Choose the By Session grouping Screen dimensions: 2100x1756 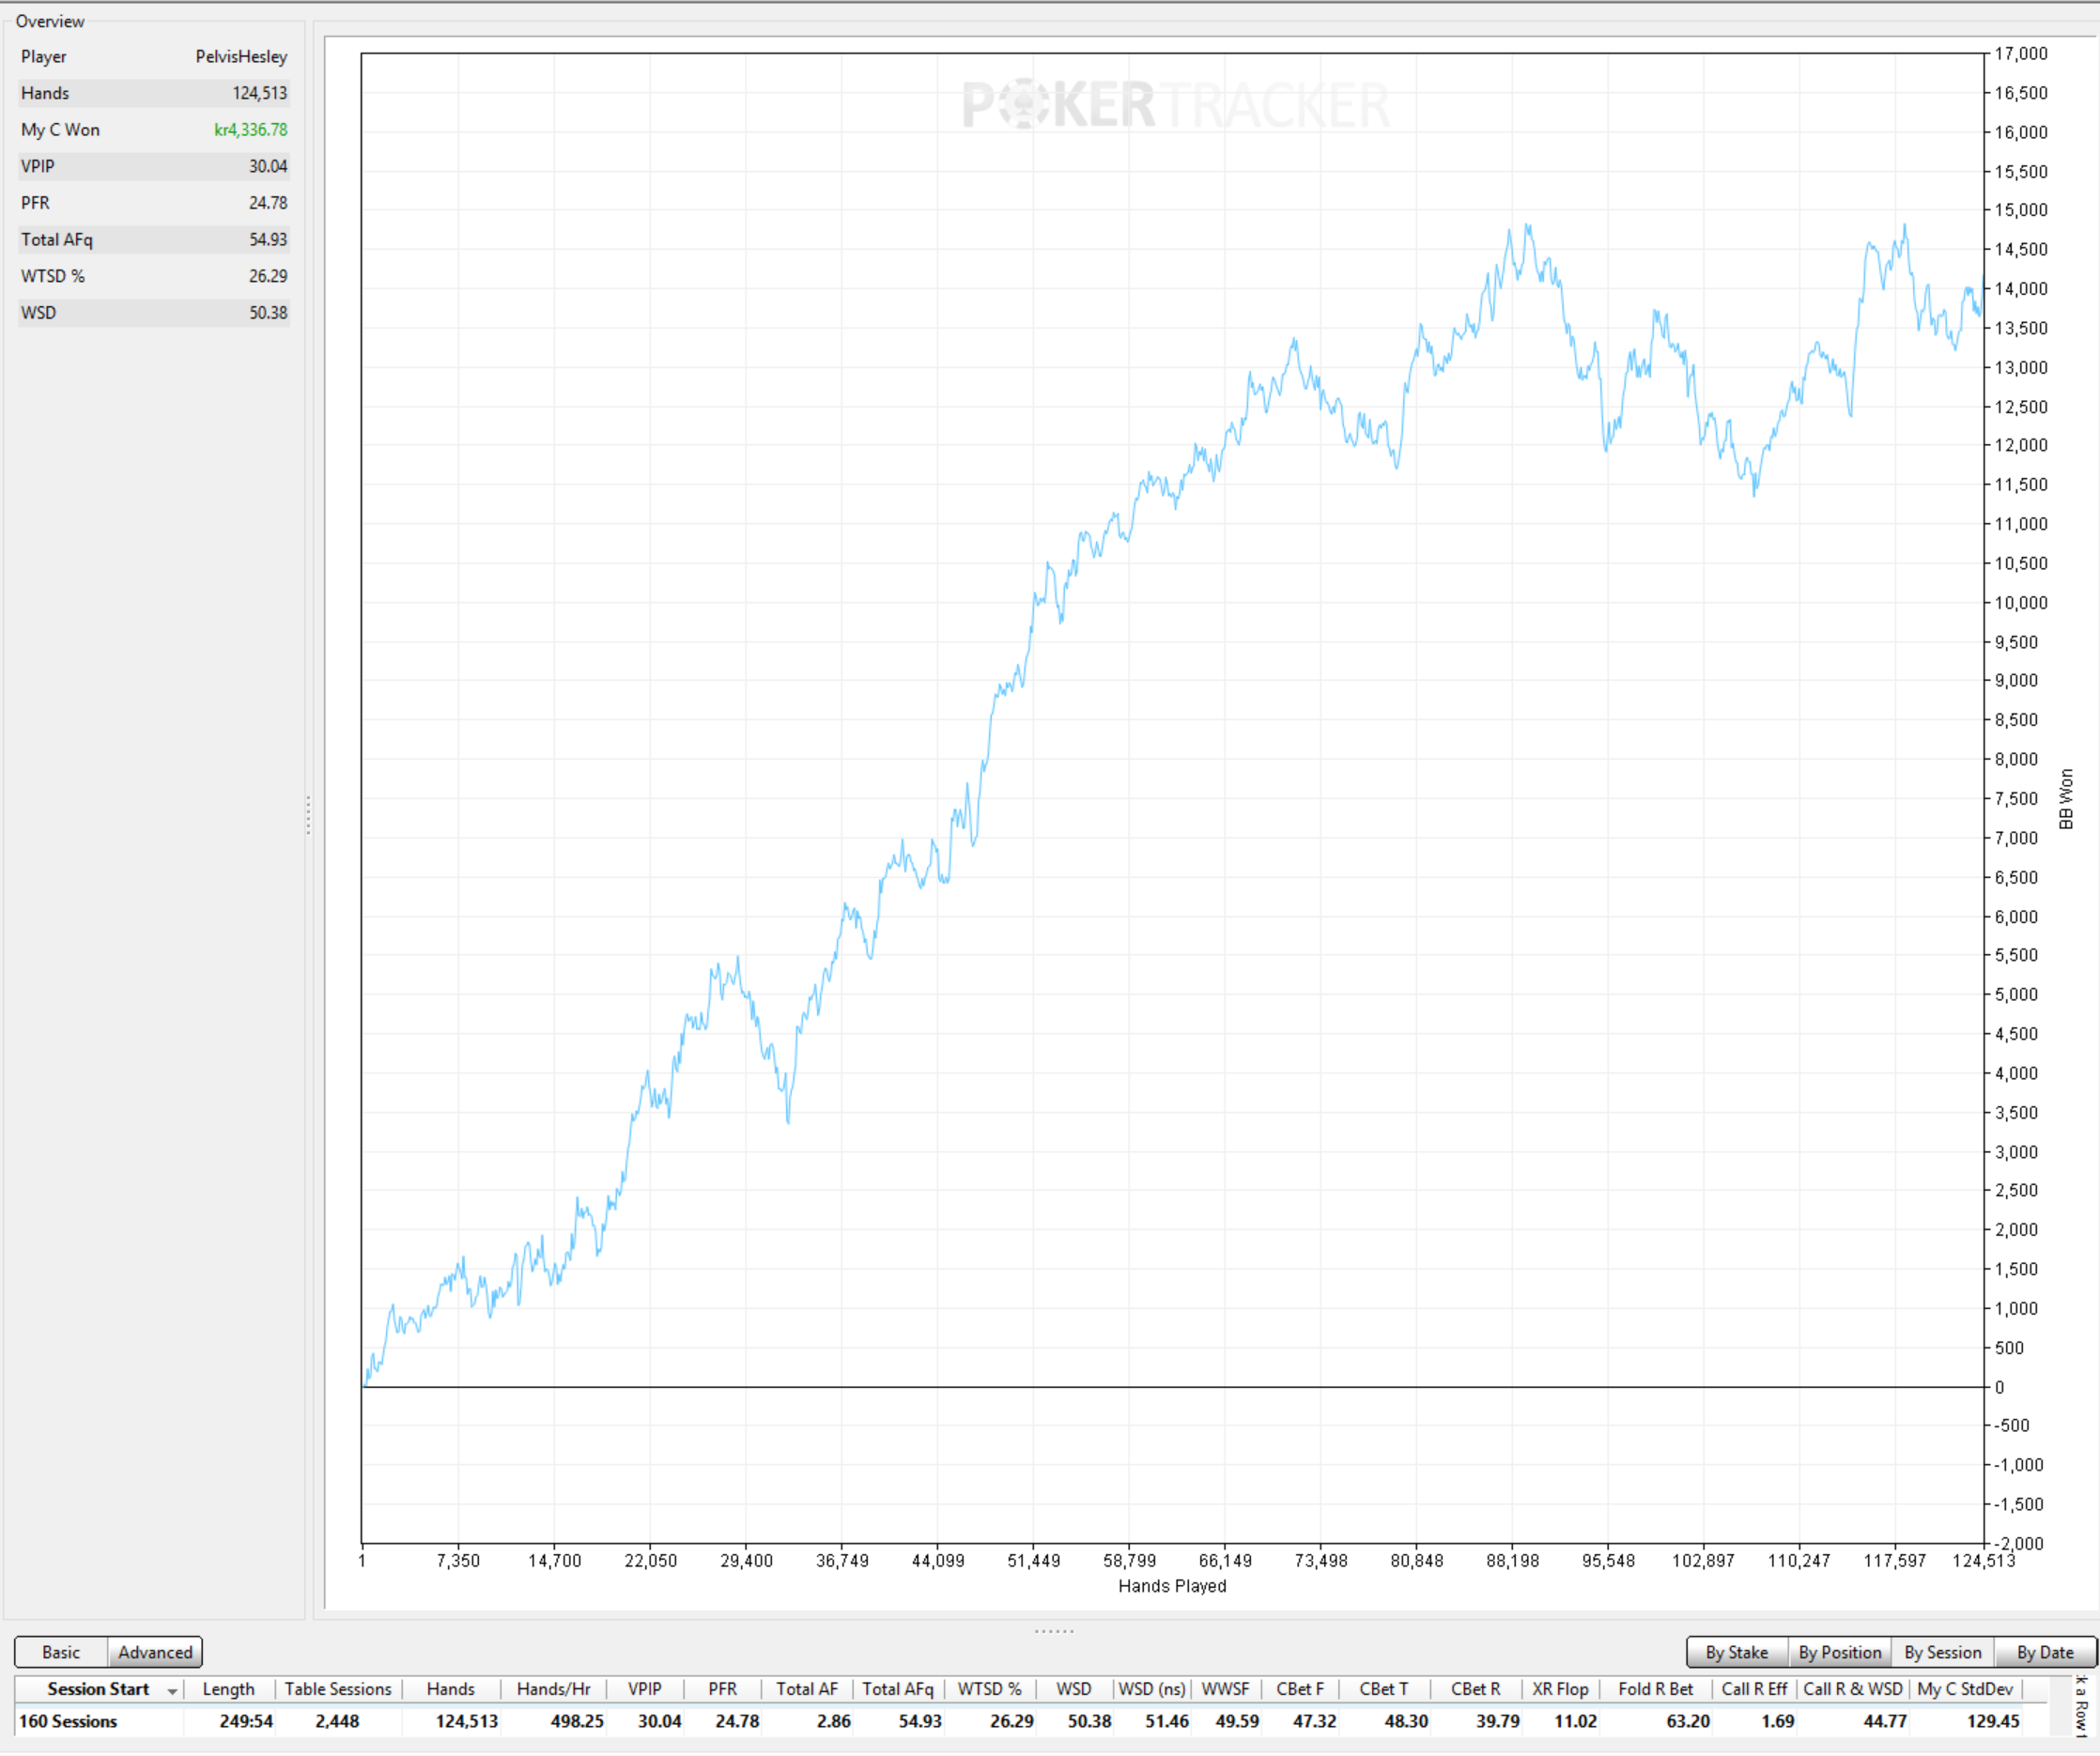coord(1943,1653)
